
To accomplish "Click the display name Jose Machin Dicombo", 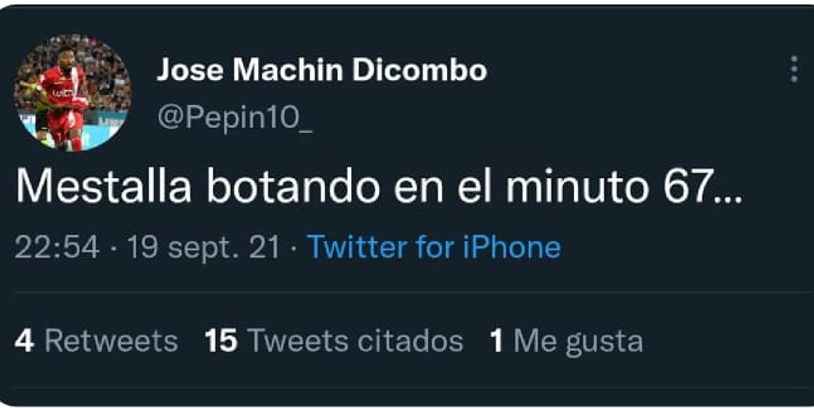I will (x=321, y=70).
